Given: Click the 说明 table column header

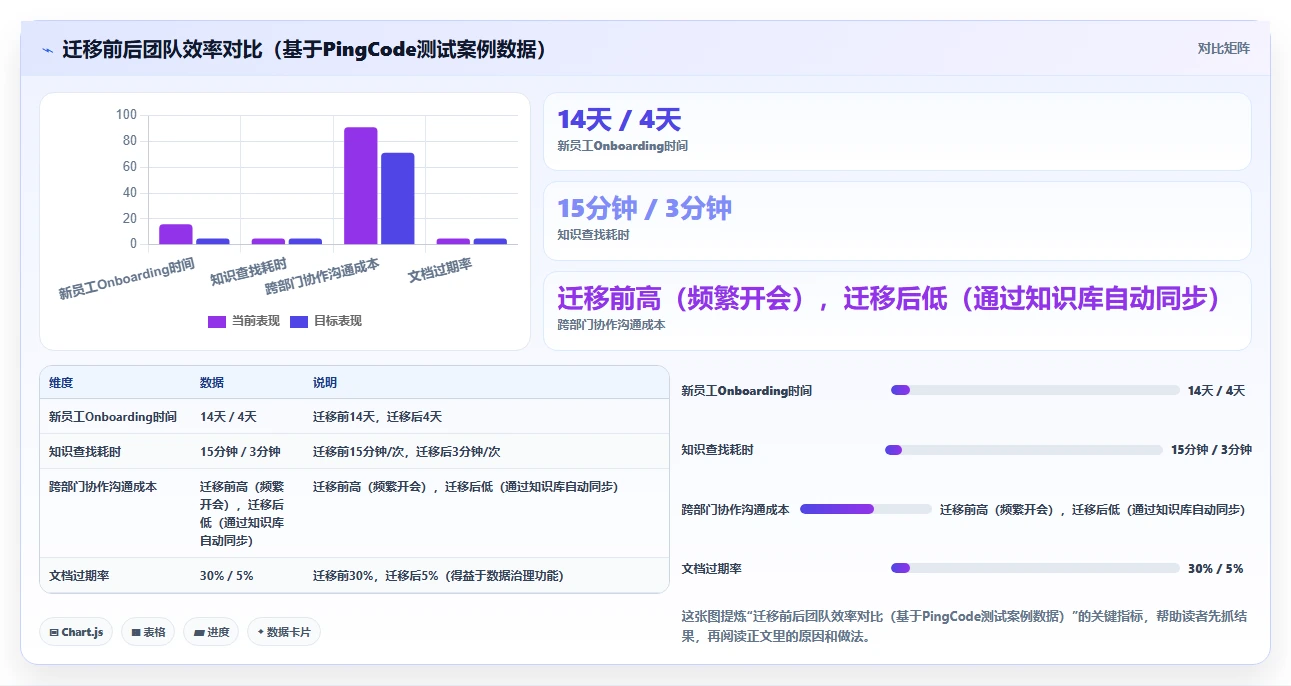Looking at the screenshot, I should (x=325, y=383).
